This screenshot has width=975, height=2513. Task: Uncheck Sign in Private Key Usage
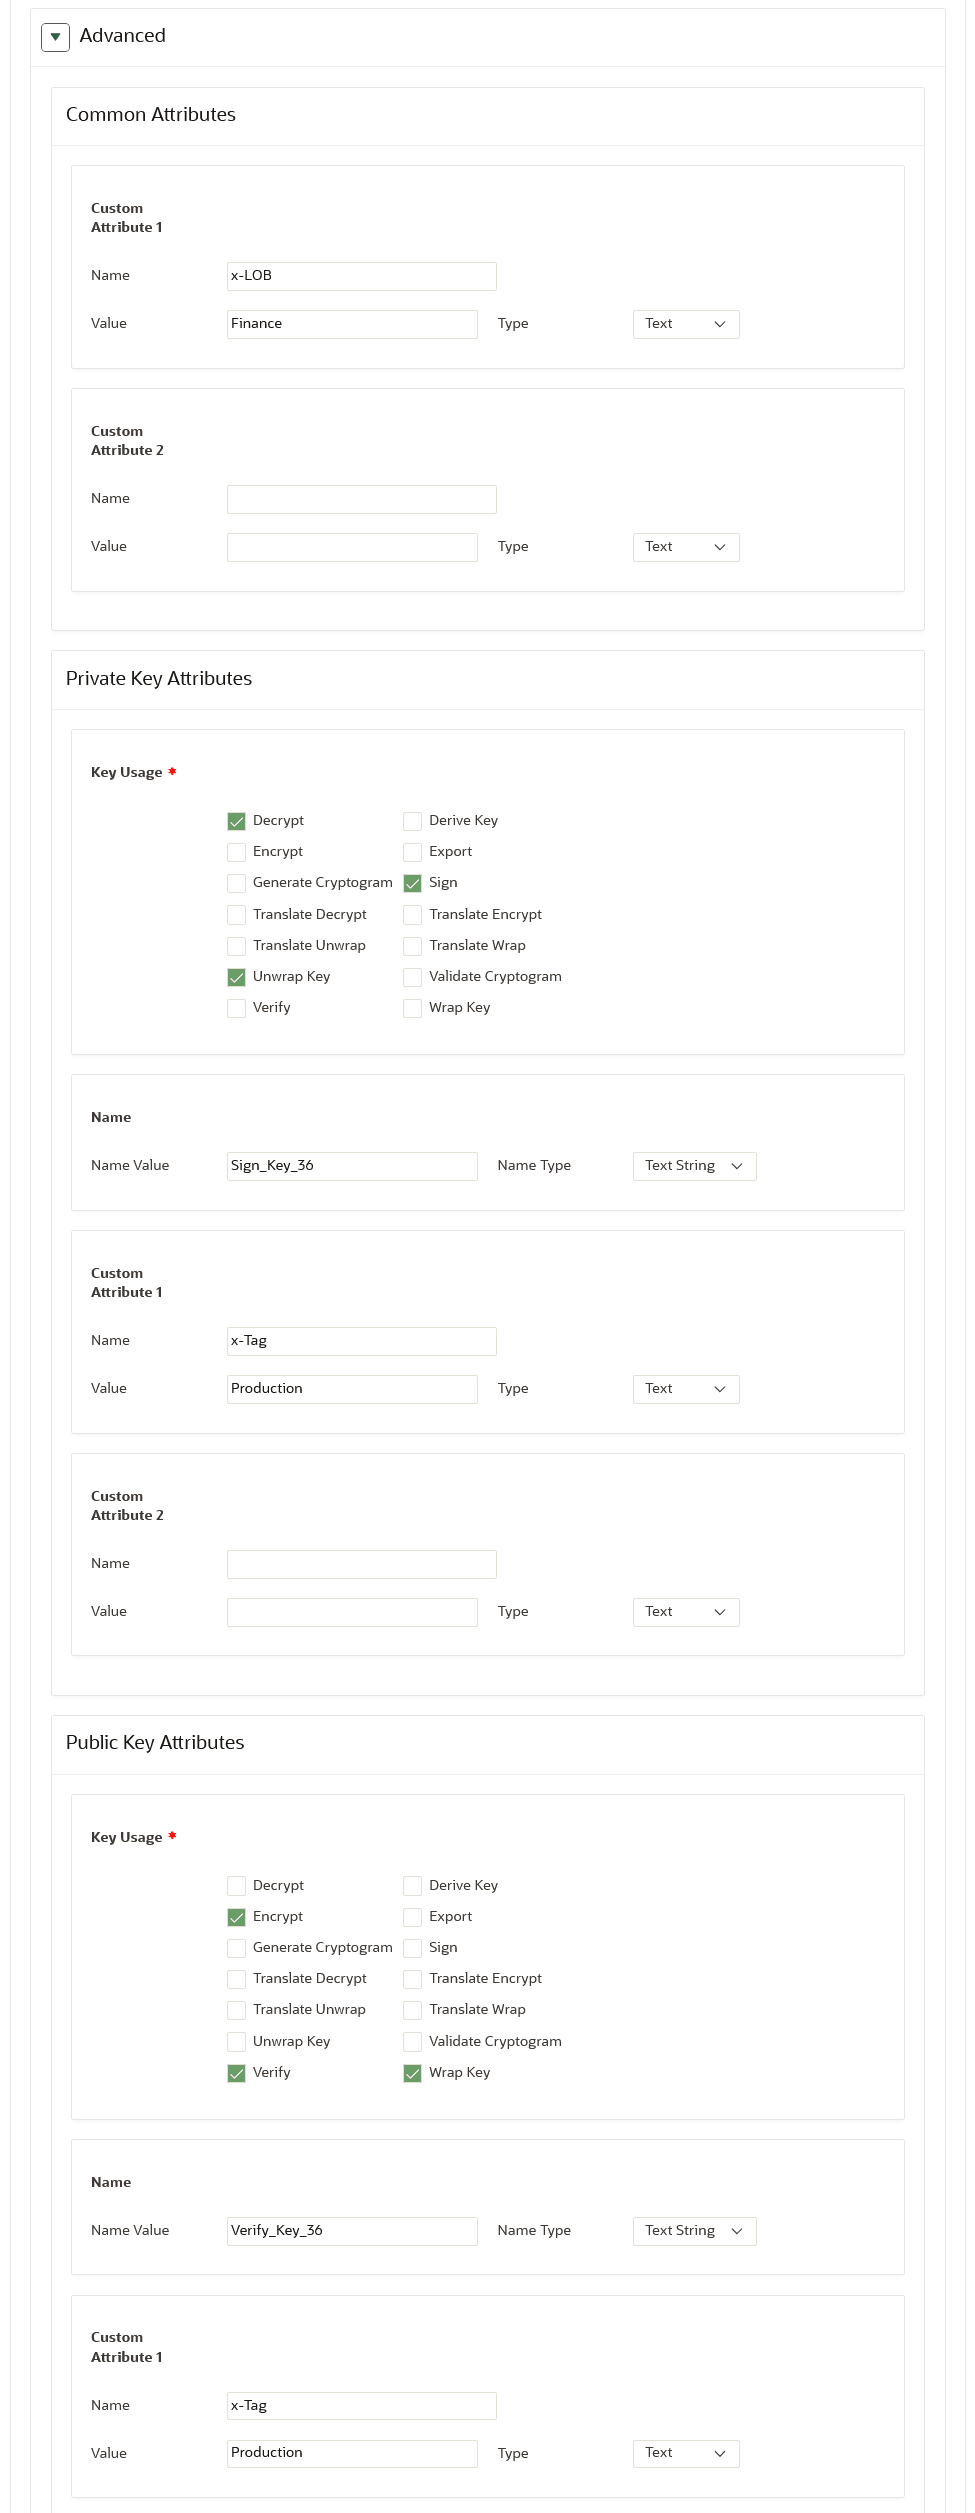coord(413,883)
